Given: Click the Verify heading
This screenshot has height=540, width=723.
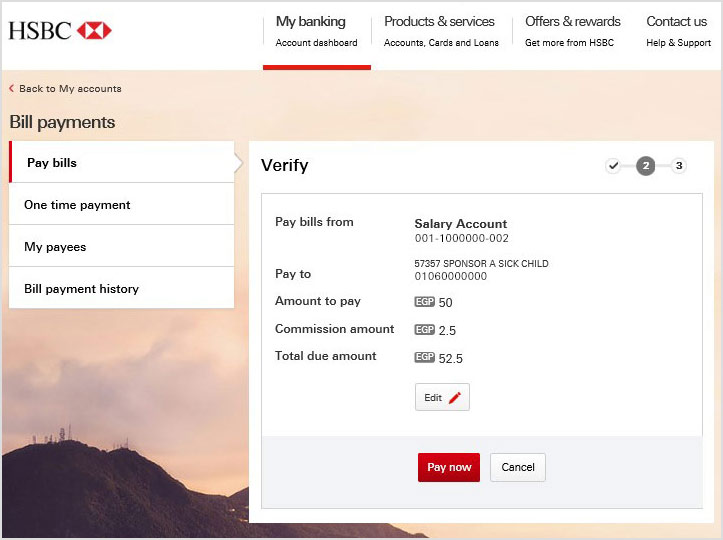Looking at the screenshot, I should point(284,166).
